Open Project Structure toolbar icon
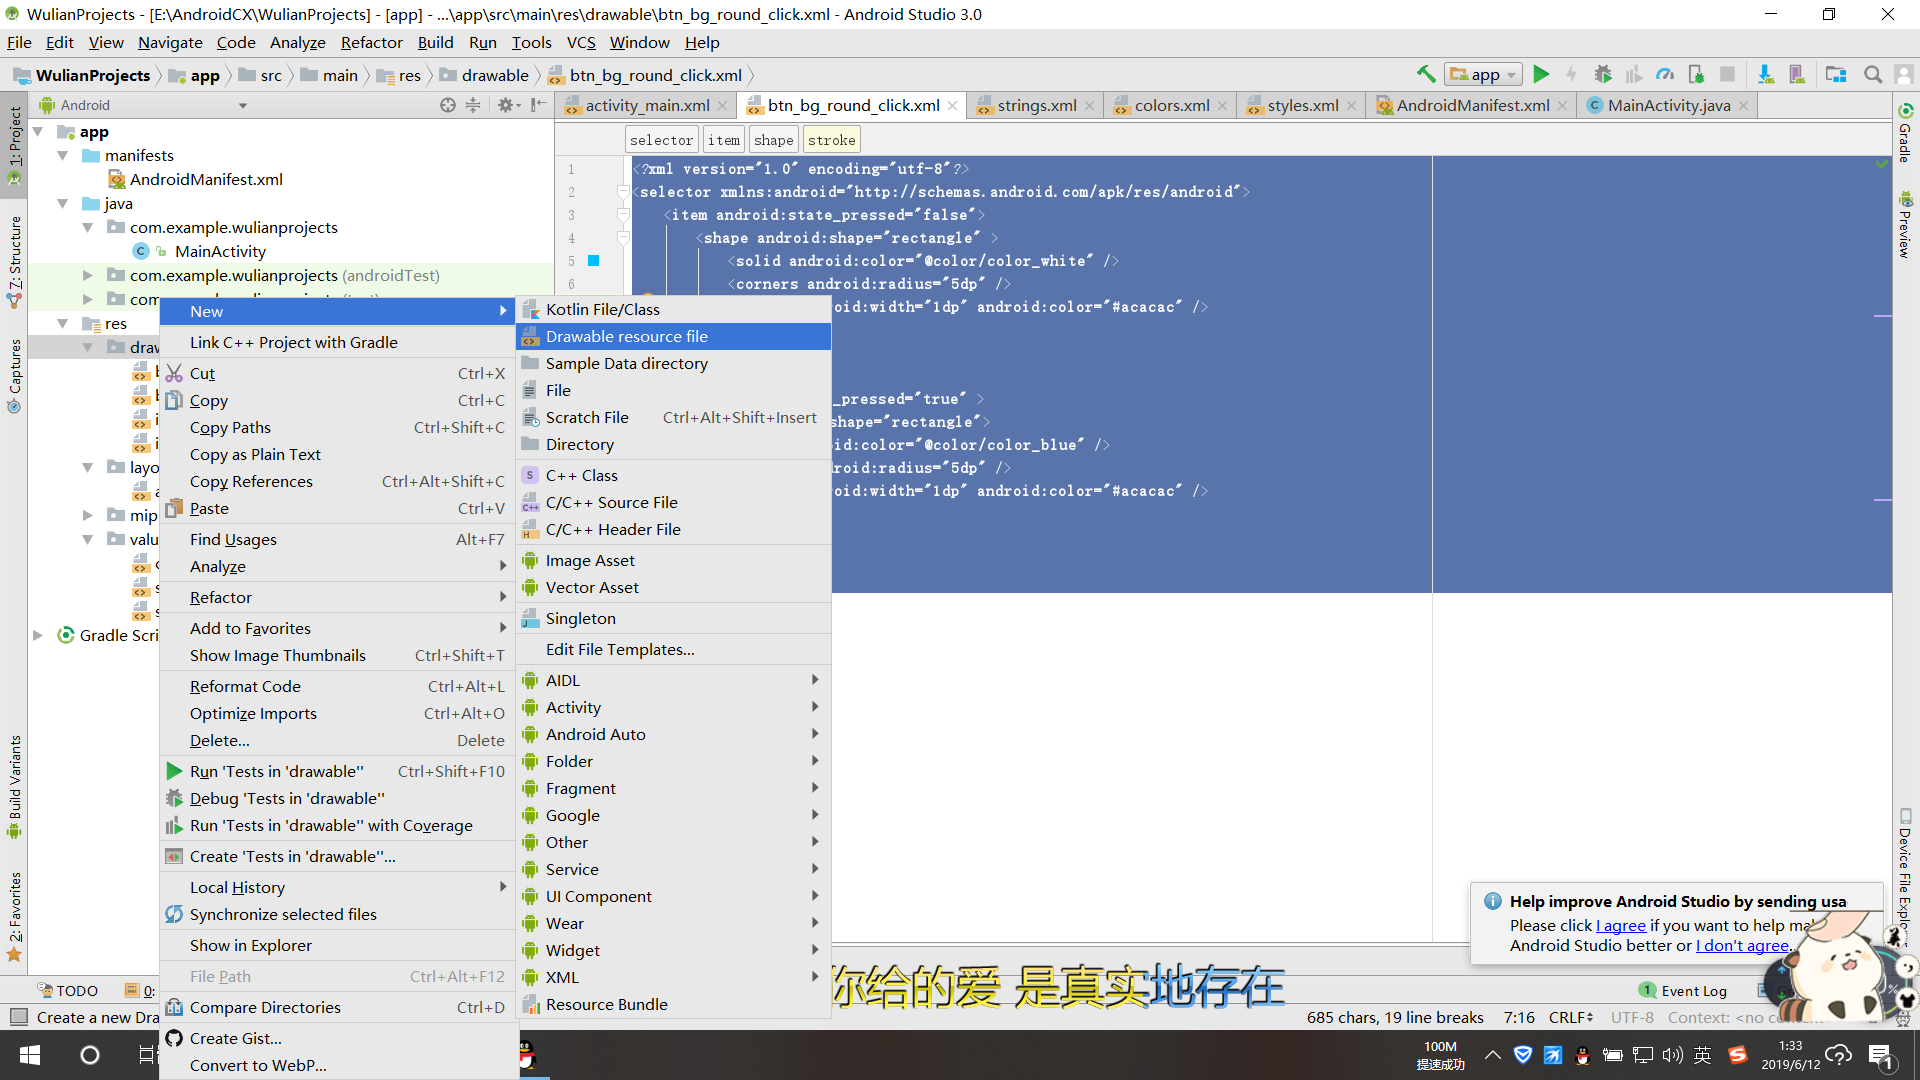The height and width of the screenshot is (1080, 1920). pyautogui.click(x=1836, y=74)
